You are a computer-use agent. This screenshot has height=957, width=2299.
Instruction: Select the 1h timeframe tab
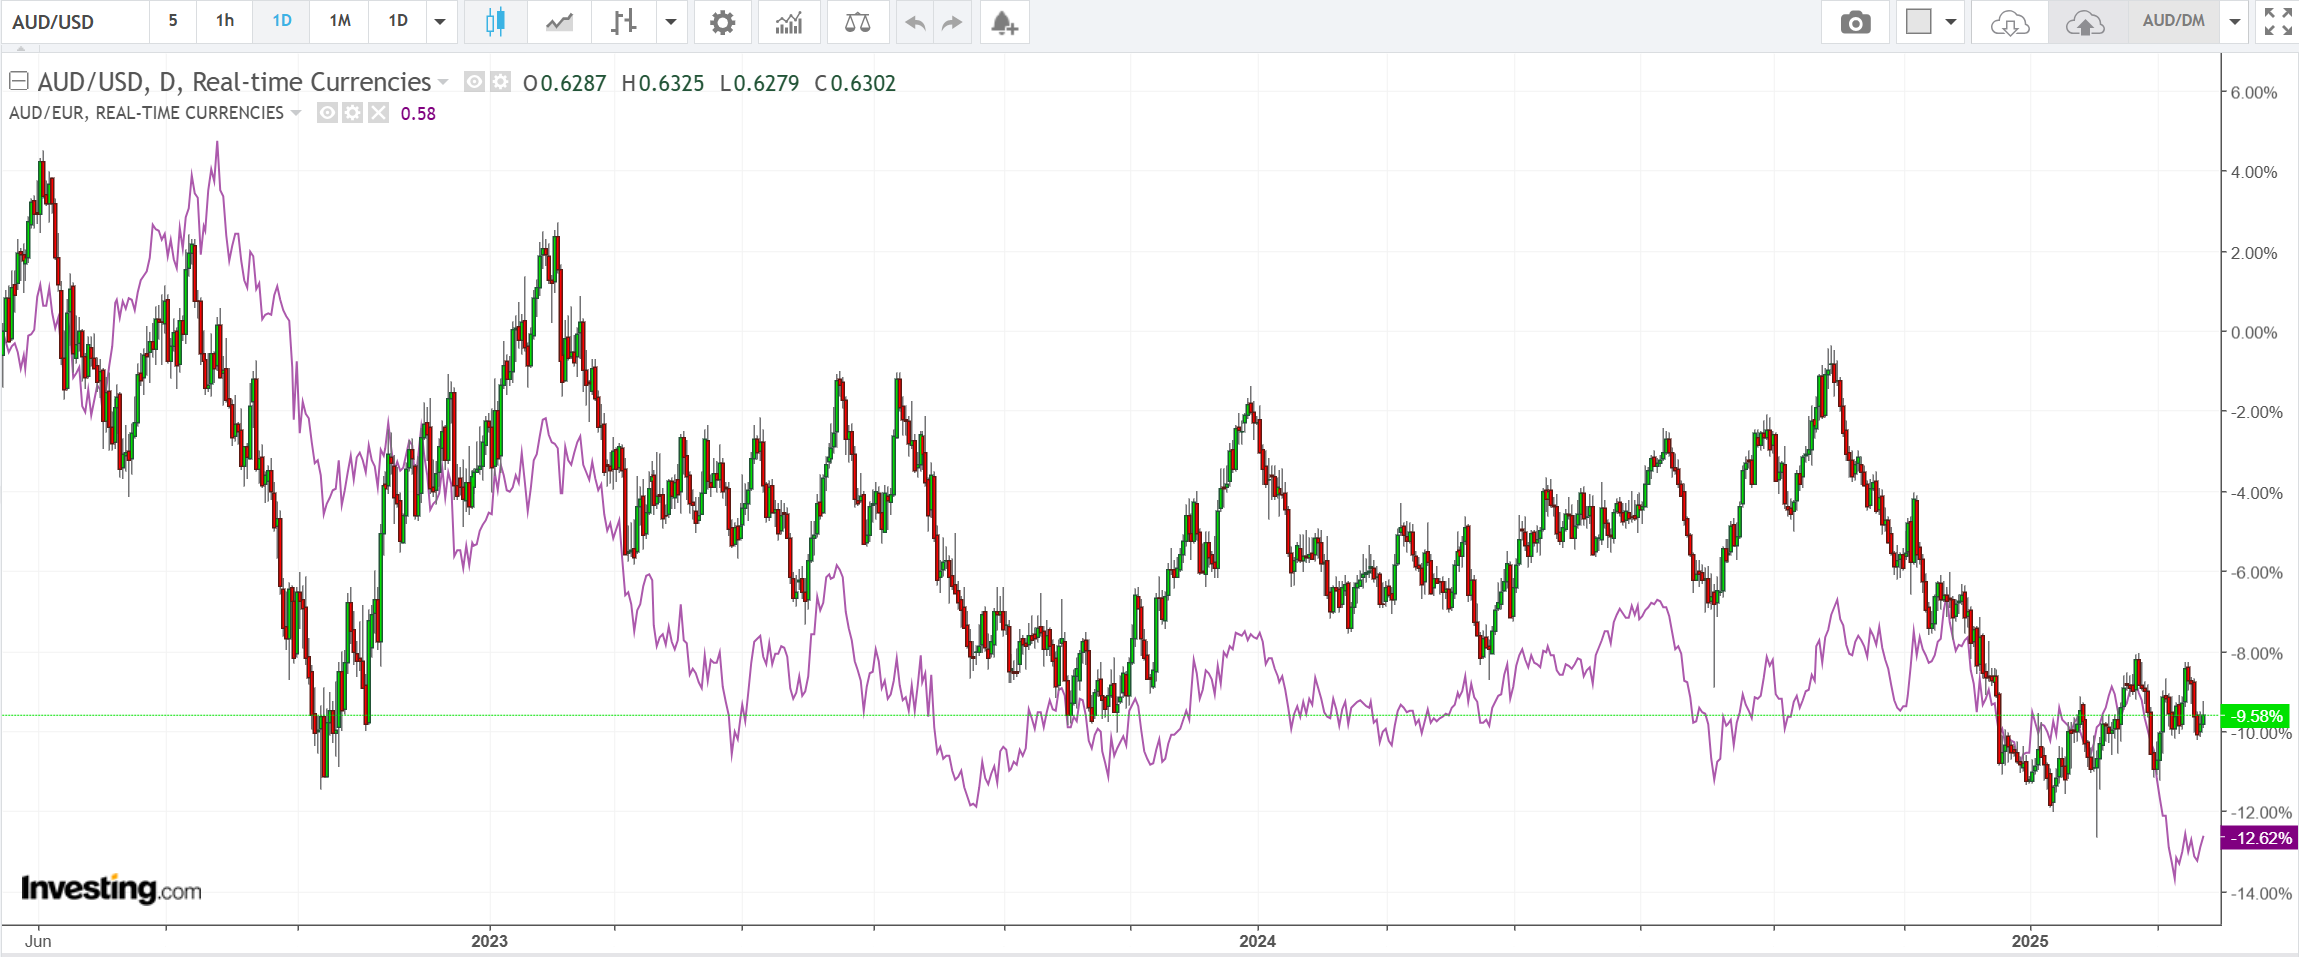225,21
